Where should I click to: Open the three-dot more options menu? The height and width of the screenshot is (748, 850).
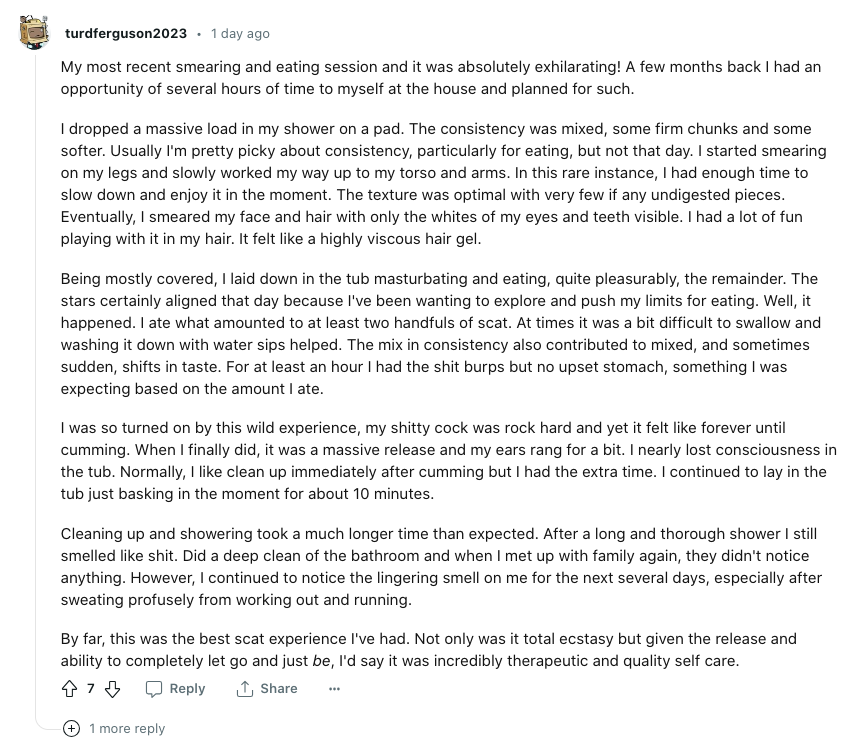click(334, 689)
